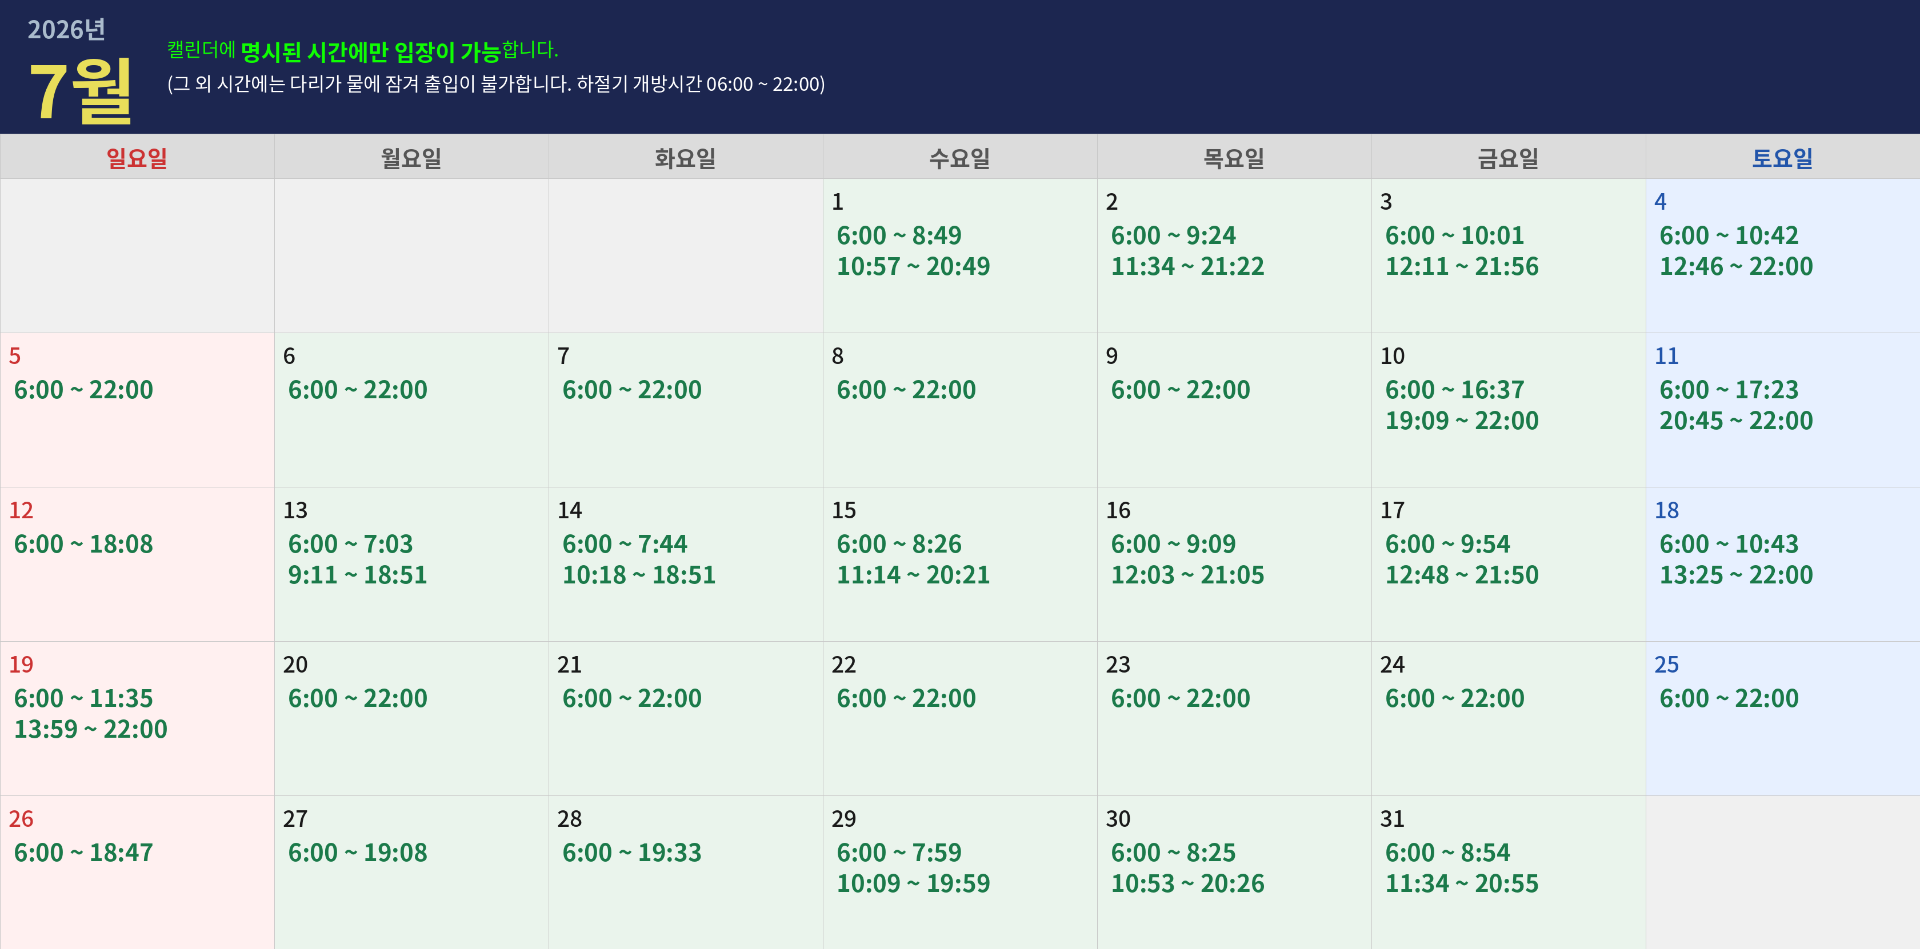Click the 금요일 weekday header
The width and height of the screenshot is (1920, 949).
1508,158
